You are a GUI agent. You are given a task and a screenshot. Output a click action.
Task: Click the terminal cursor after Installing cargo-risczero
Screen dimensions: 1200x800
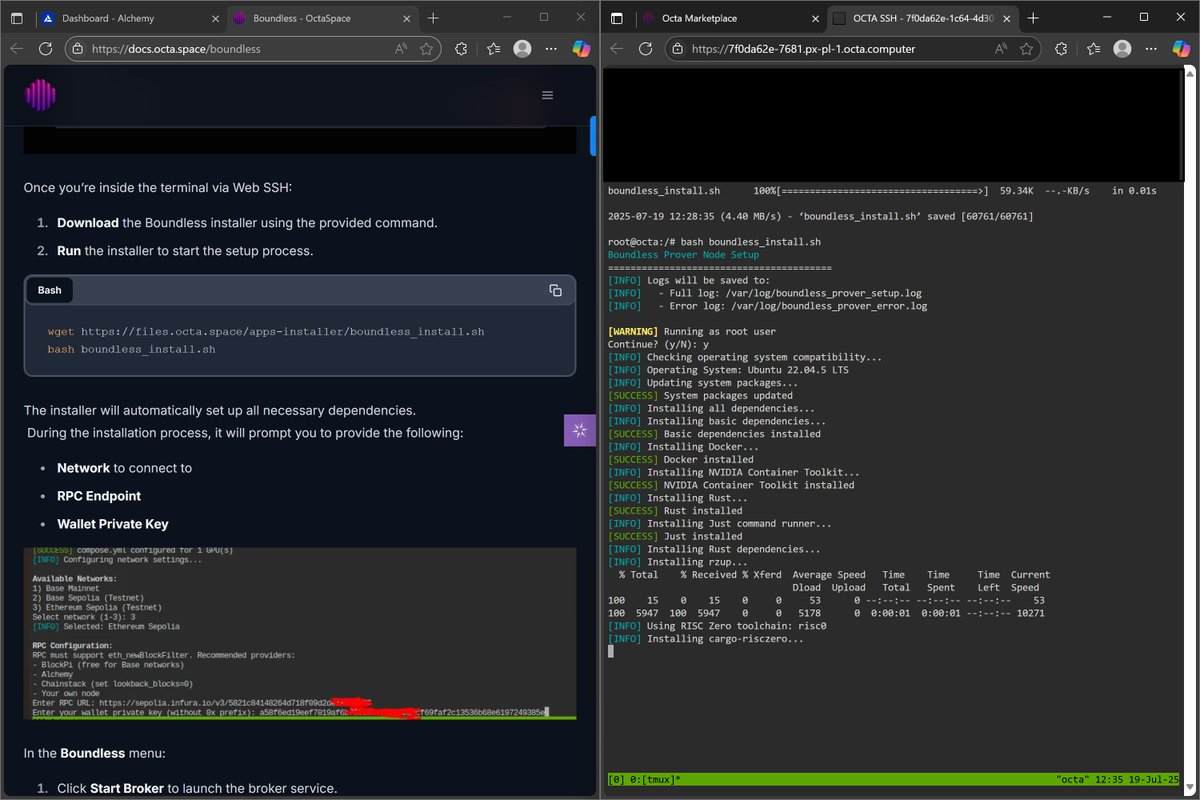coord(611,651)
